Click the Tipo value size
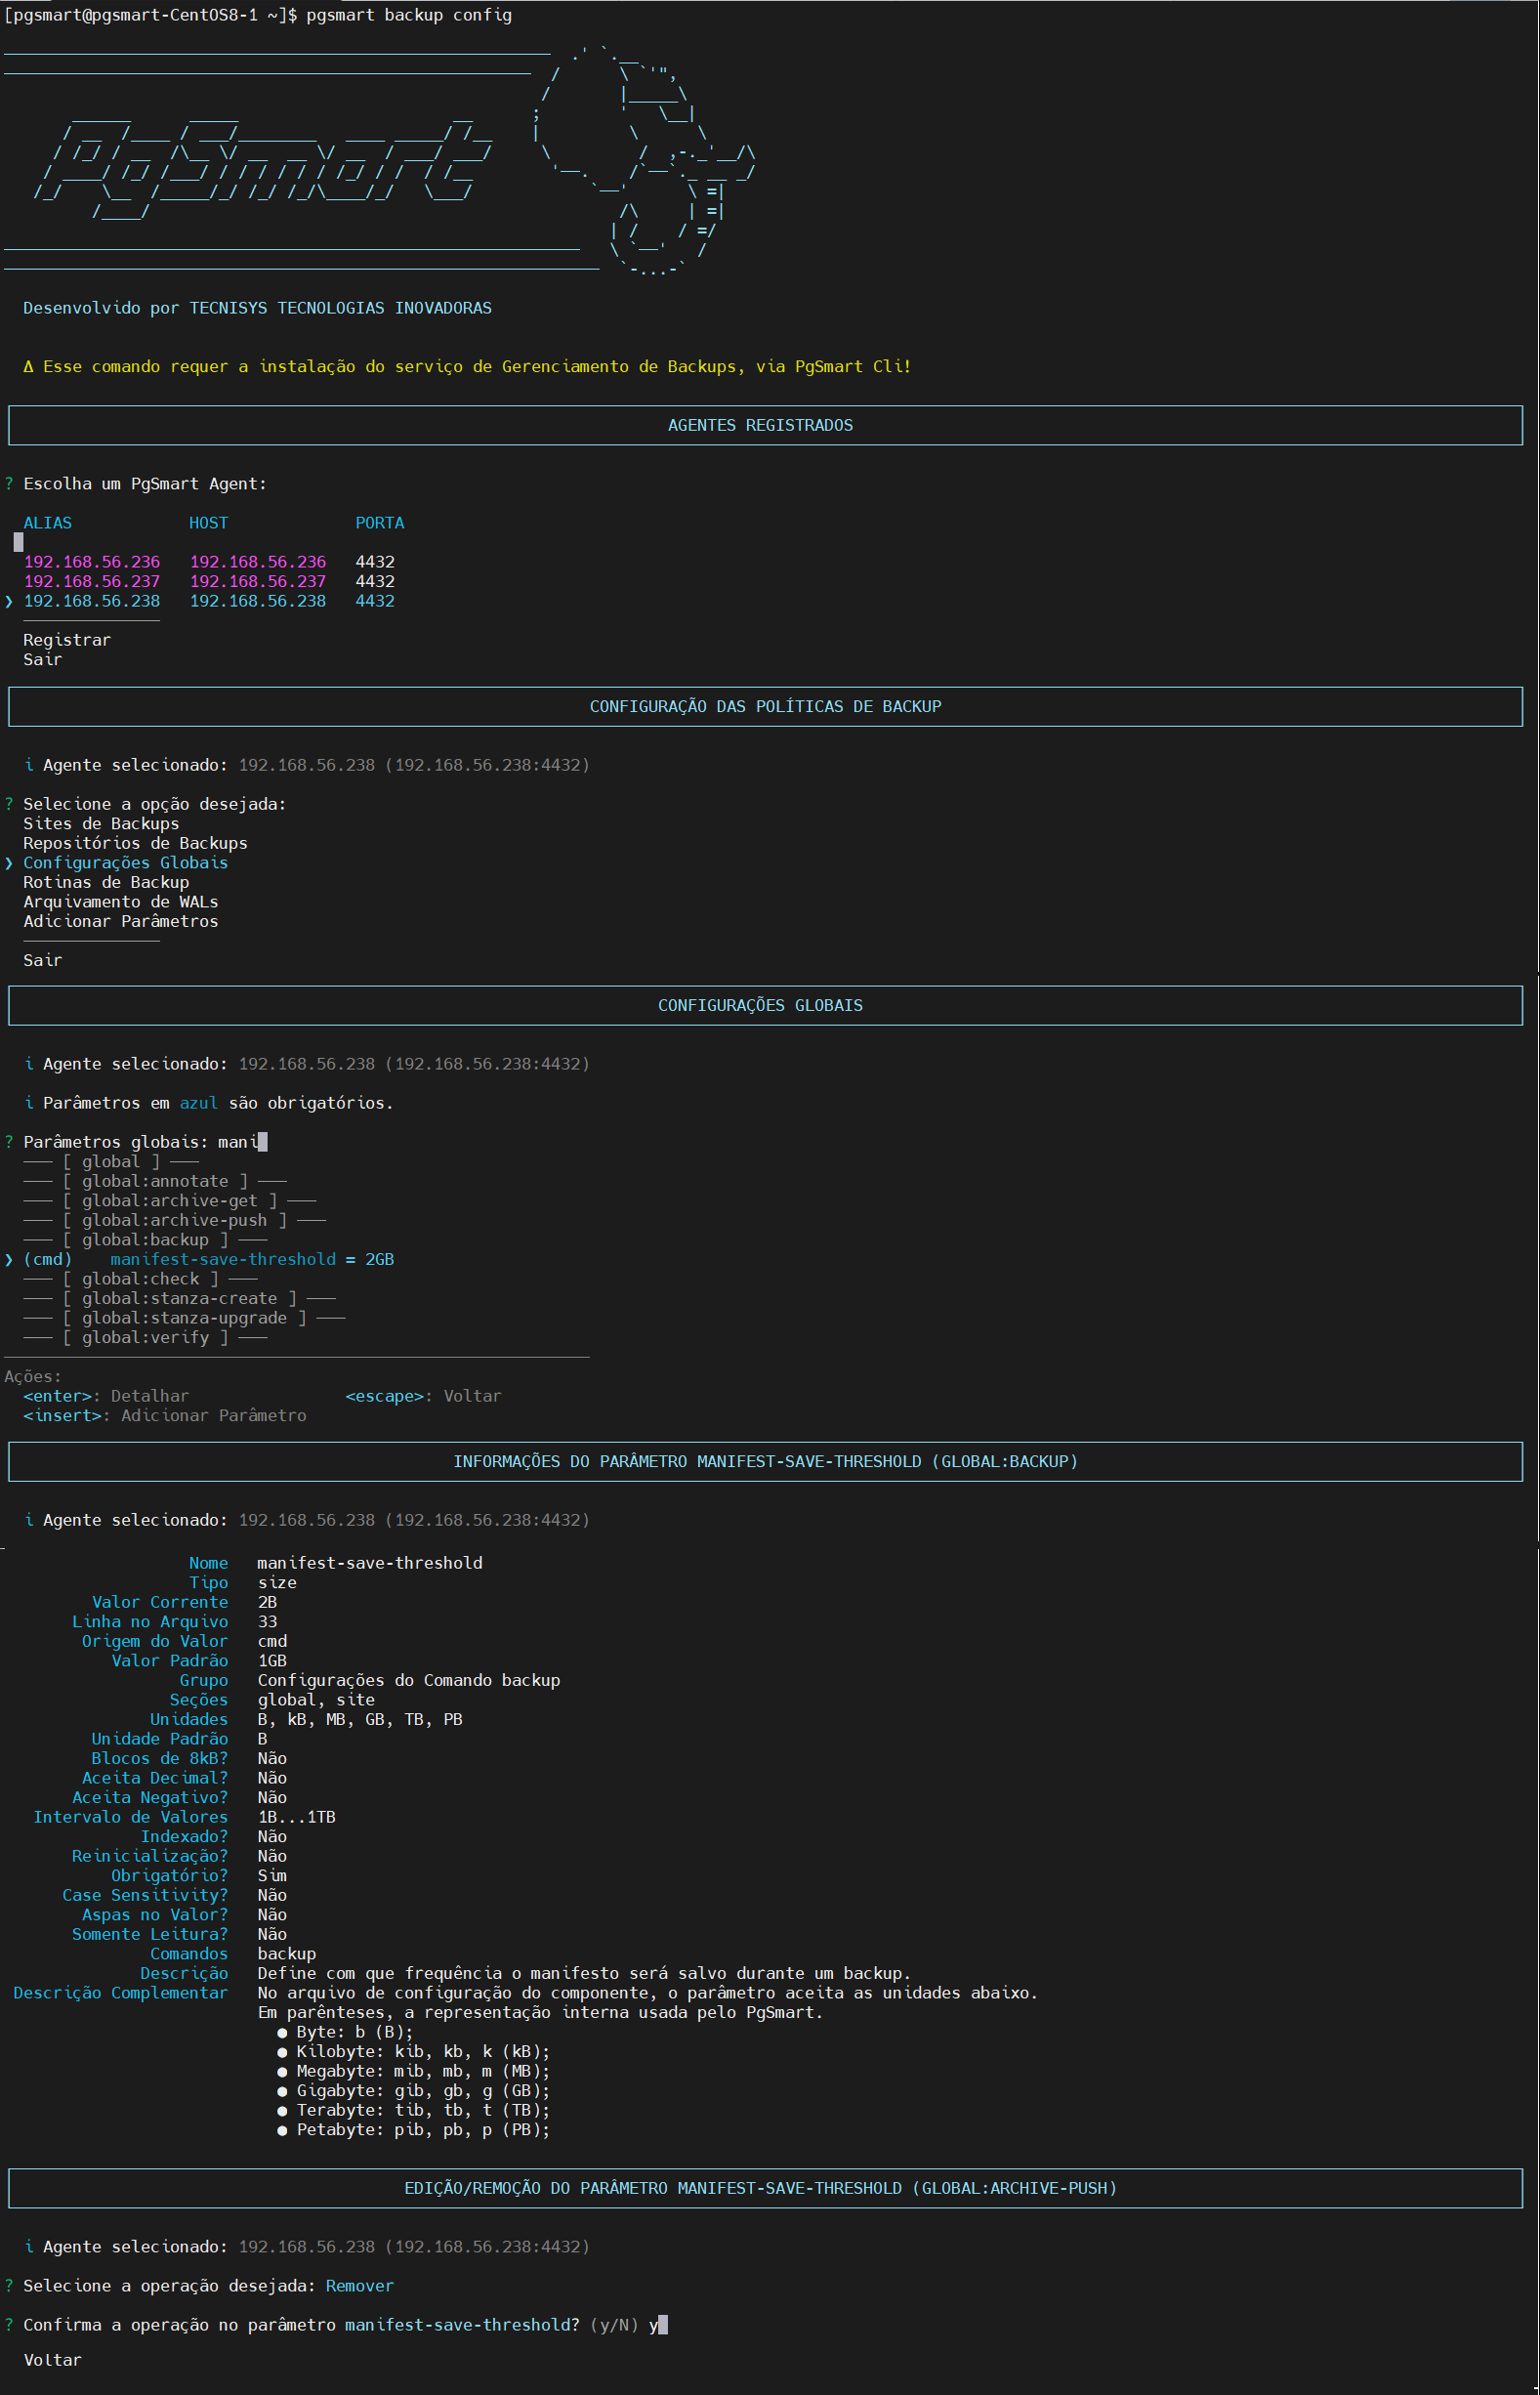The image size is (1540, 2395). pos(277,1583)
